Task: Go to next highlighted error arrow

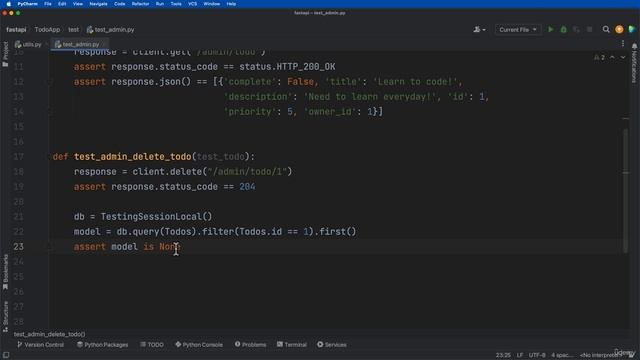Action: 623,58
